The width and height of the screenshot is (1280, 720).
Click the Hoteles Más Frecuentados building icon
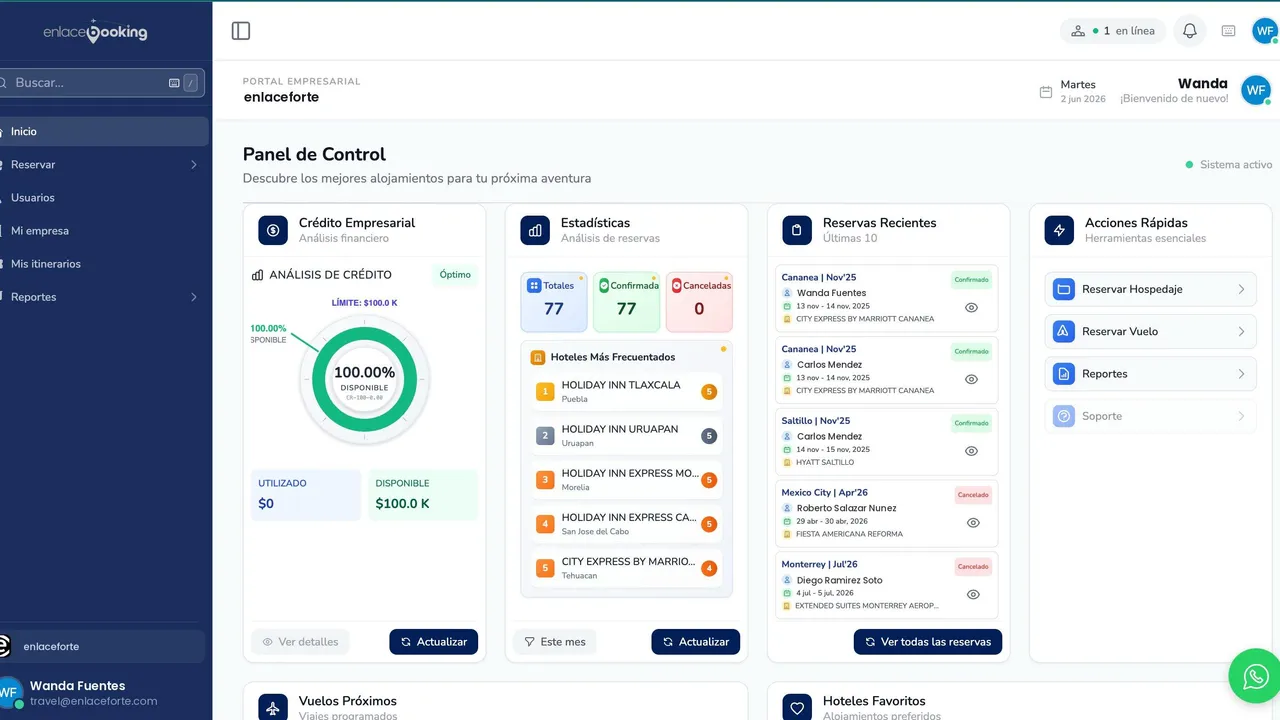[538, 357]
